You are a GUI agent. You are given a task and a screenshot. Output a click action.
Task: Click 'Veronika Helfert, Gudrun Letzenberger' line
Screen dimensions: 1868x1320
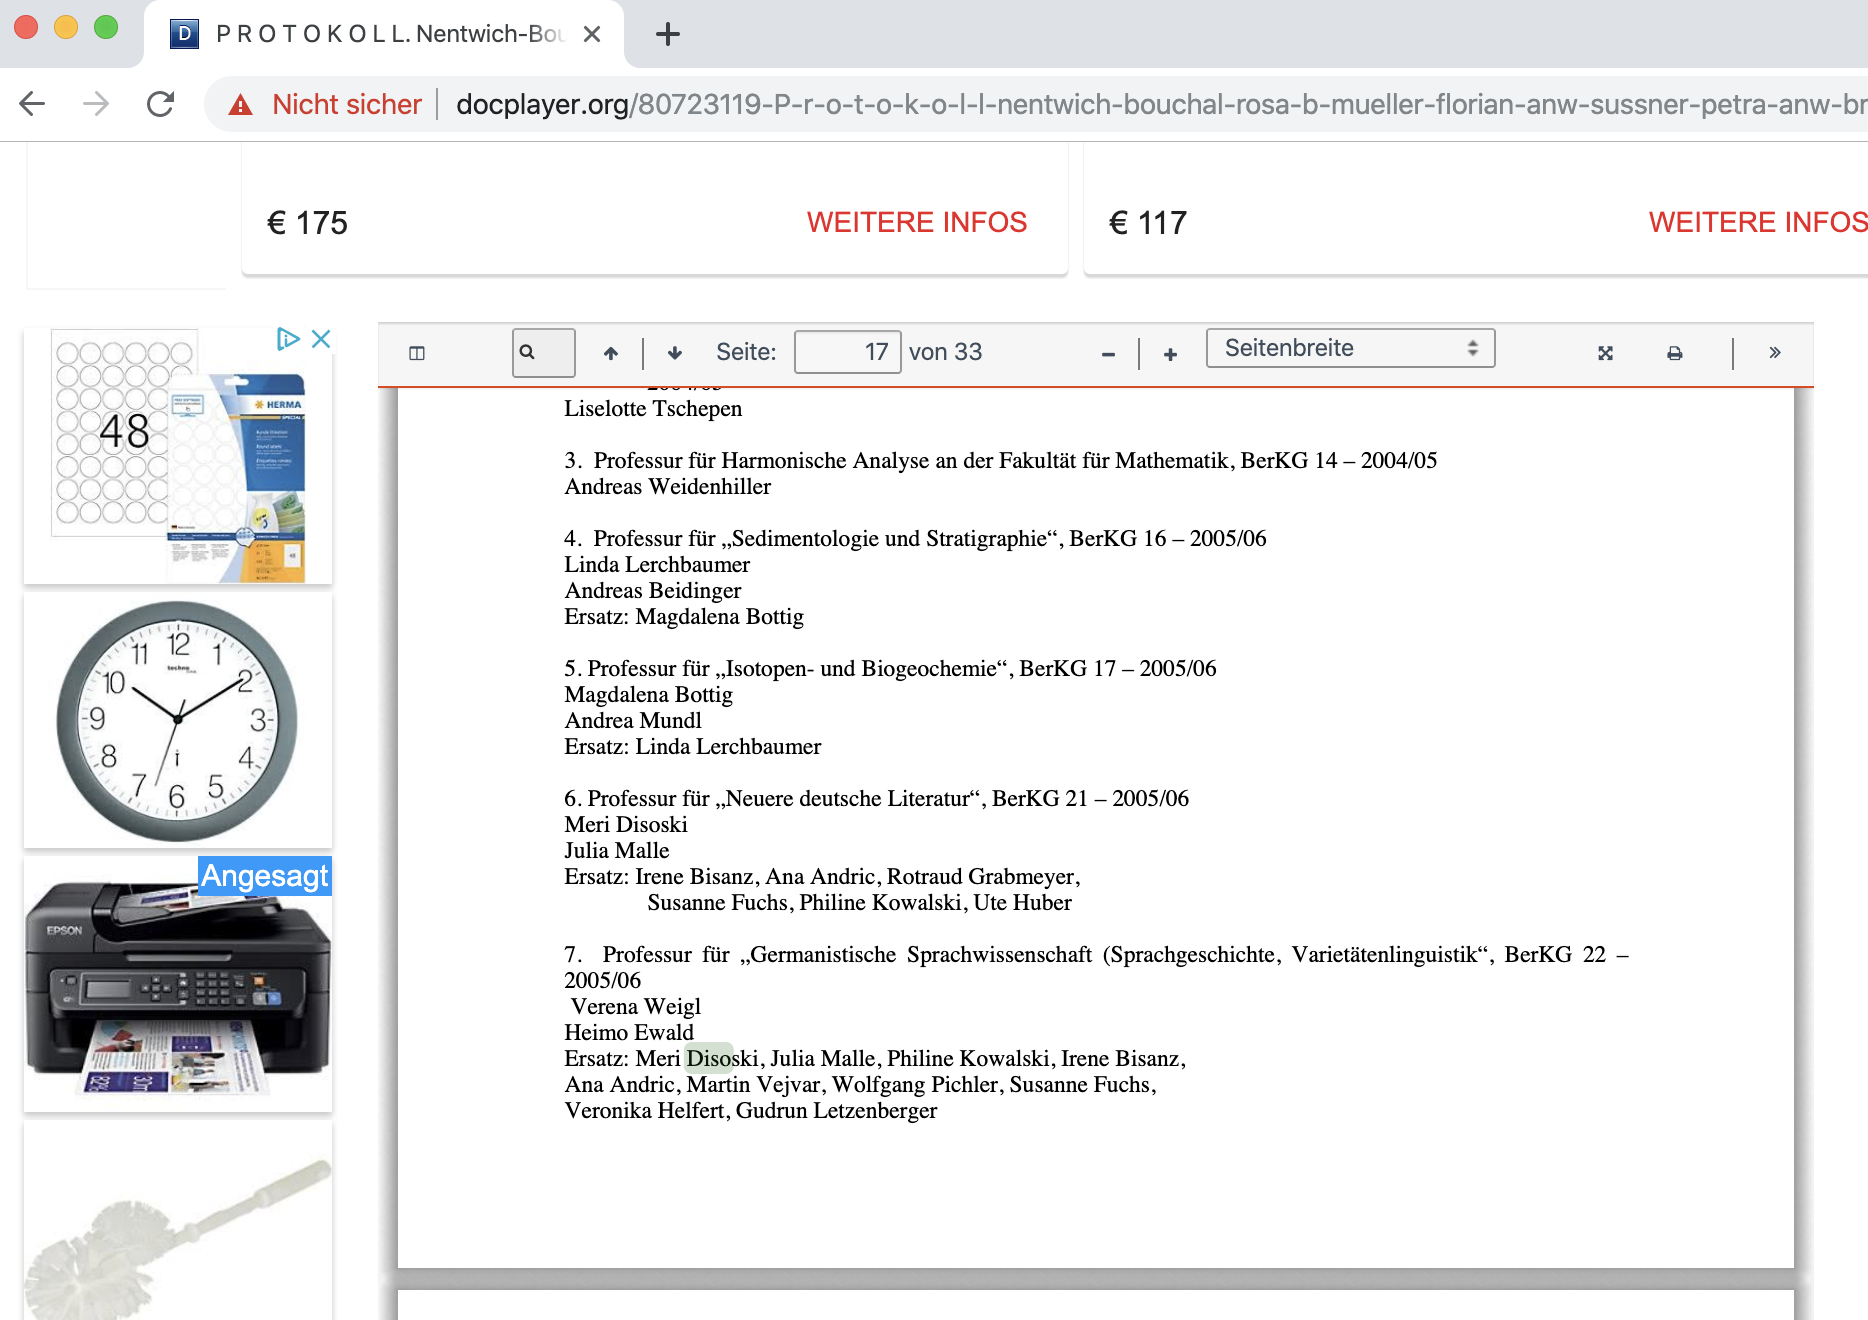(751, 1110)
